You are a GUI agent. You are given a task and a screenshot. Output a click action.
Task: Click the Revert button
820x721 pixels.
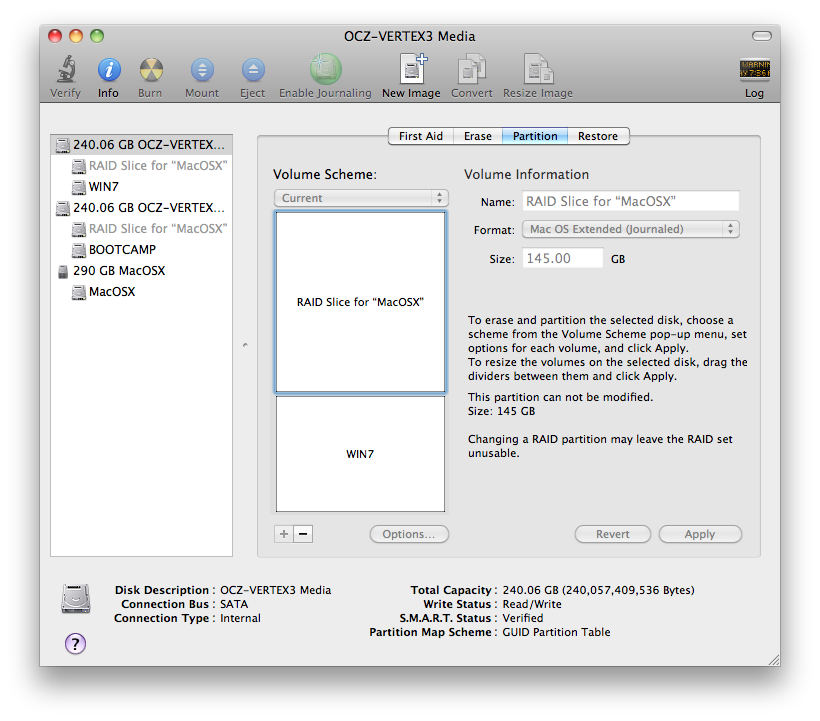[612, 534]
